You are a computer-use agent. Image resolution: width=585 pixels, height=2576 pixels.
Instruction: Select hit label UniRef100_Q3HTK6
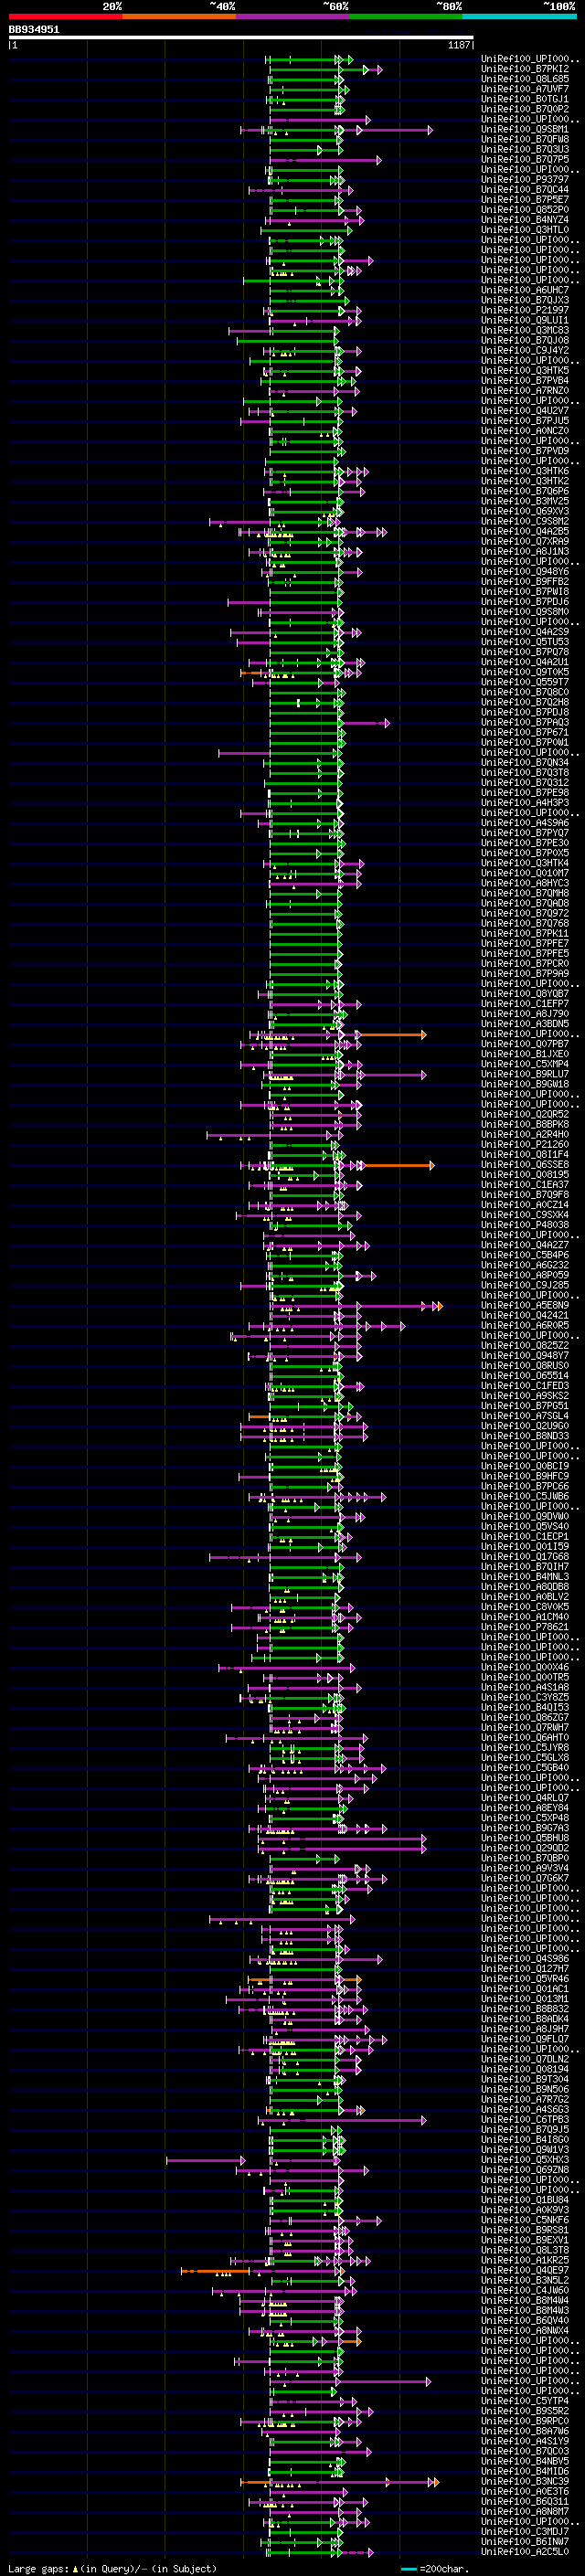coord(525,471)
